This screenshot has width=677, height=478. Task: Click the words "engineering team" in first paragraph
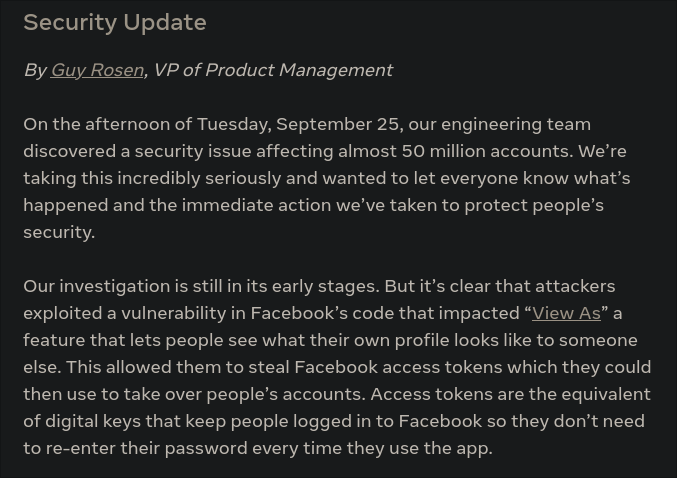[516, 124]
